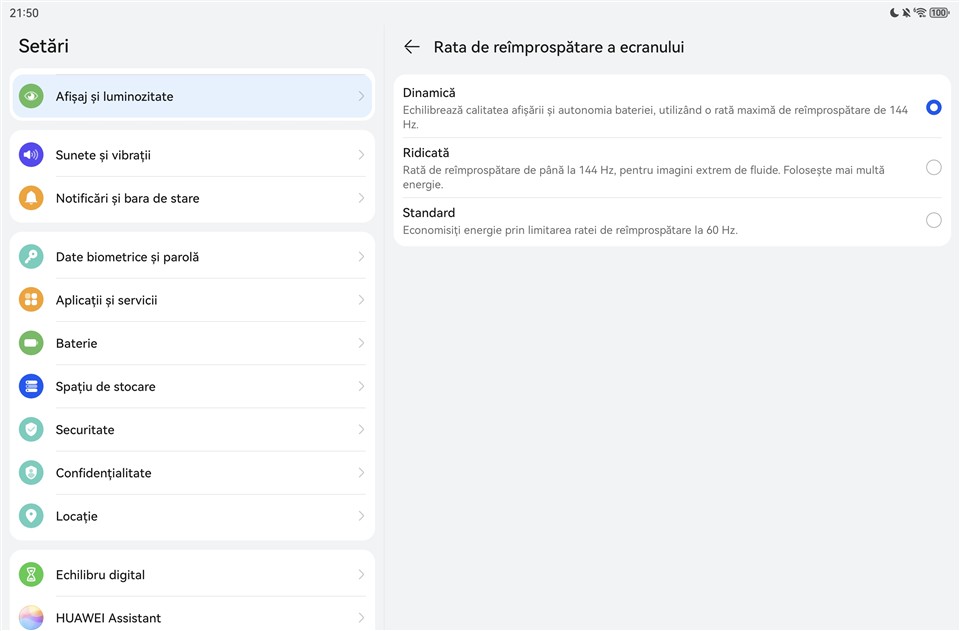Click the speaker icon for Sunete și vibrații
Image resolution: width=960 pixels, height=631 pixels.
pos(31,155)
